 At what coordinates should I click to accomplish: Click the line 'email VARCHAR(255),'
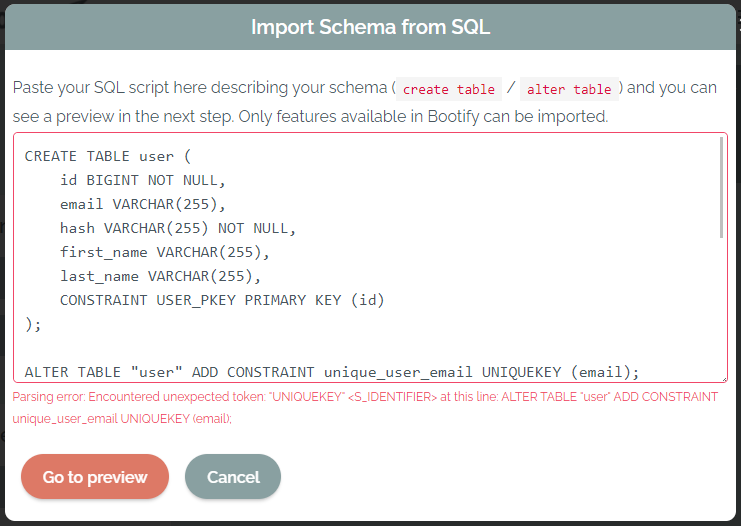pyautogui.click(x=143, y=204)
